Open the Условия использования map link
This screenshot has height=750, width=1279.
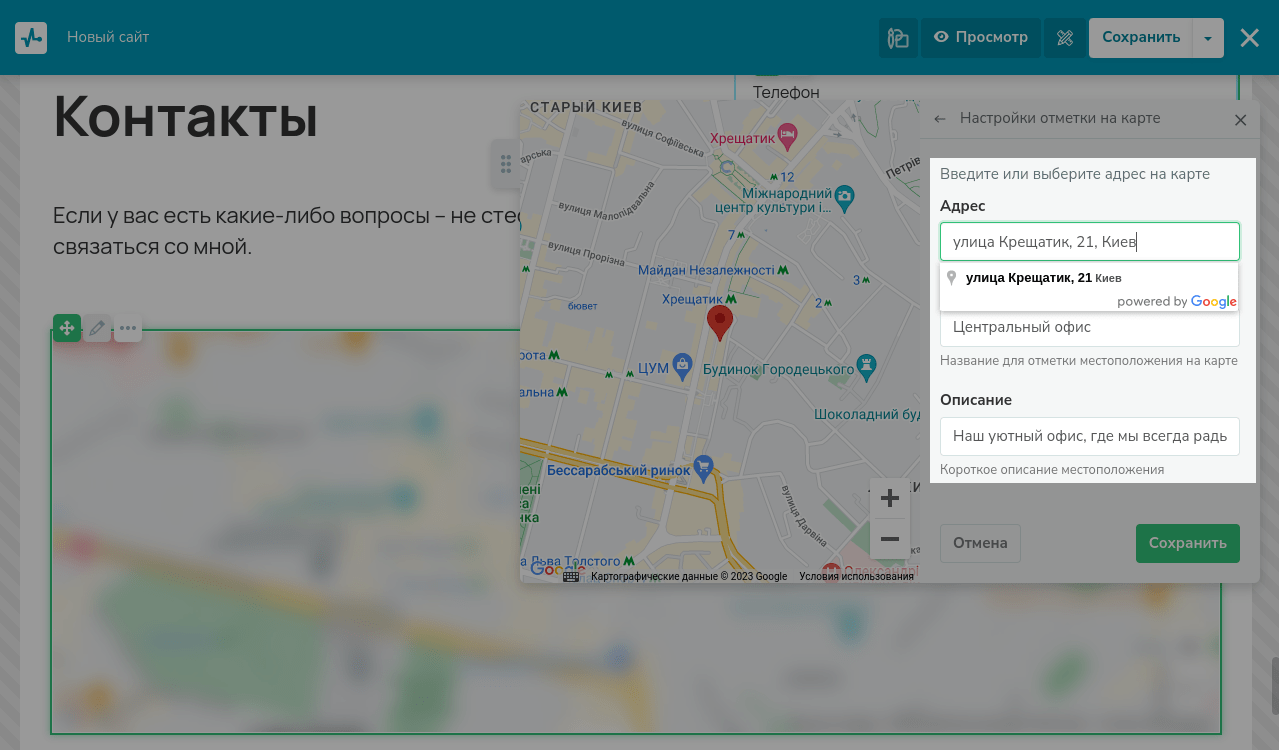(x=856, y=576)
